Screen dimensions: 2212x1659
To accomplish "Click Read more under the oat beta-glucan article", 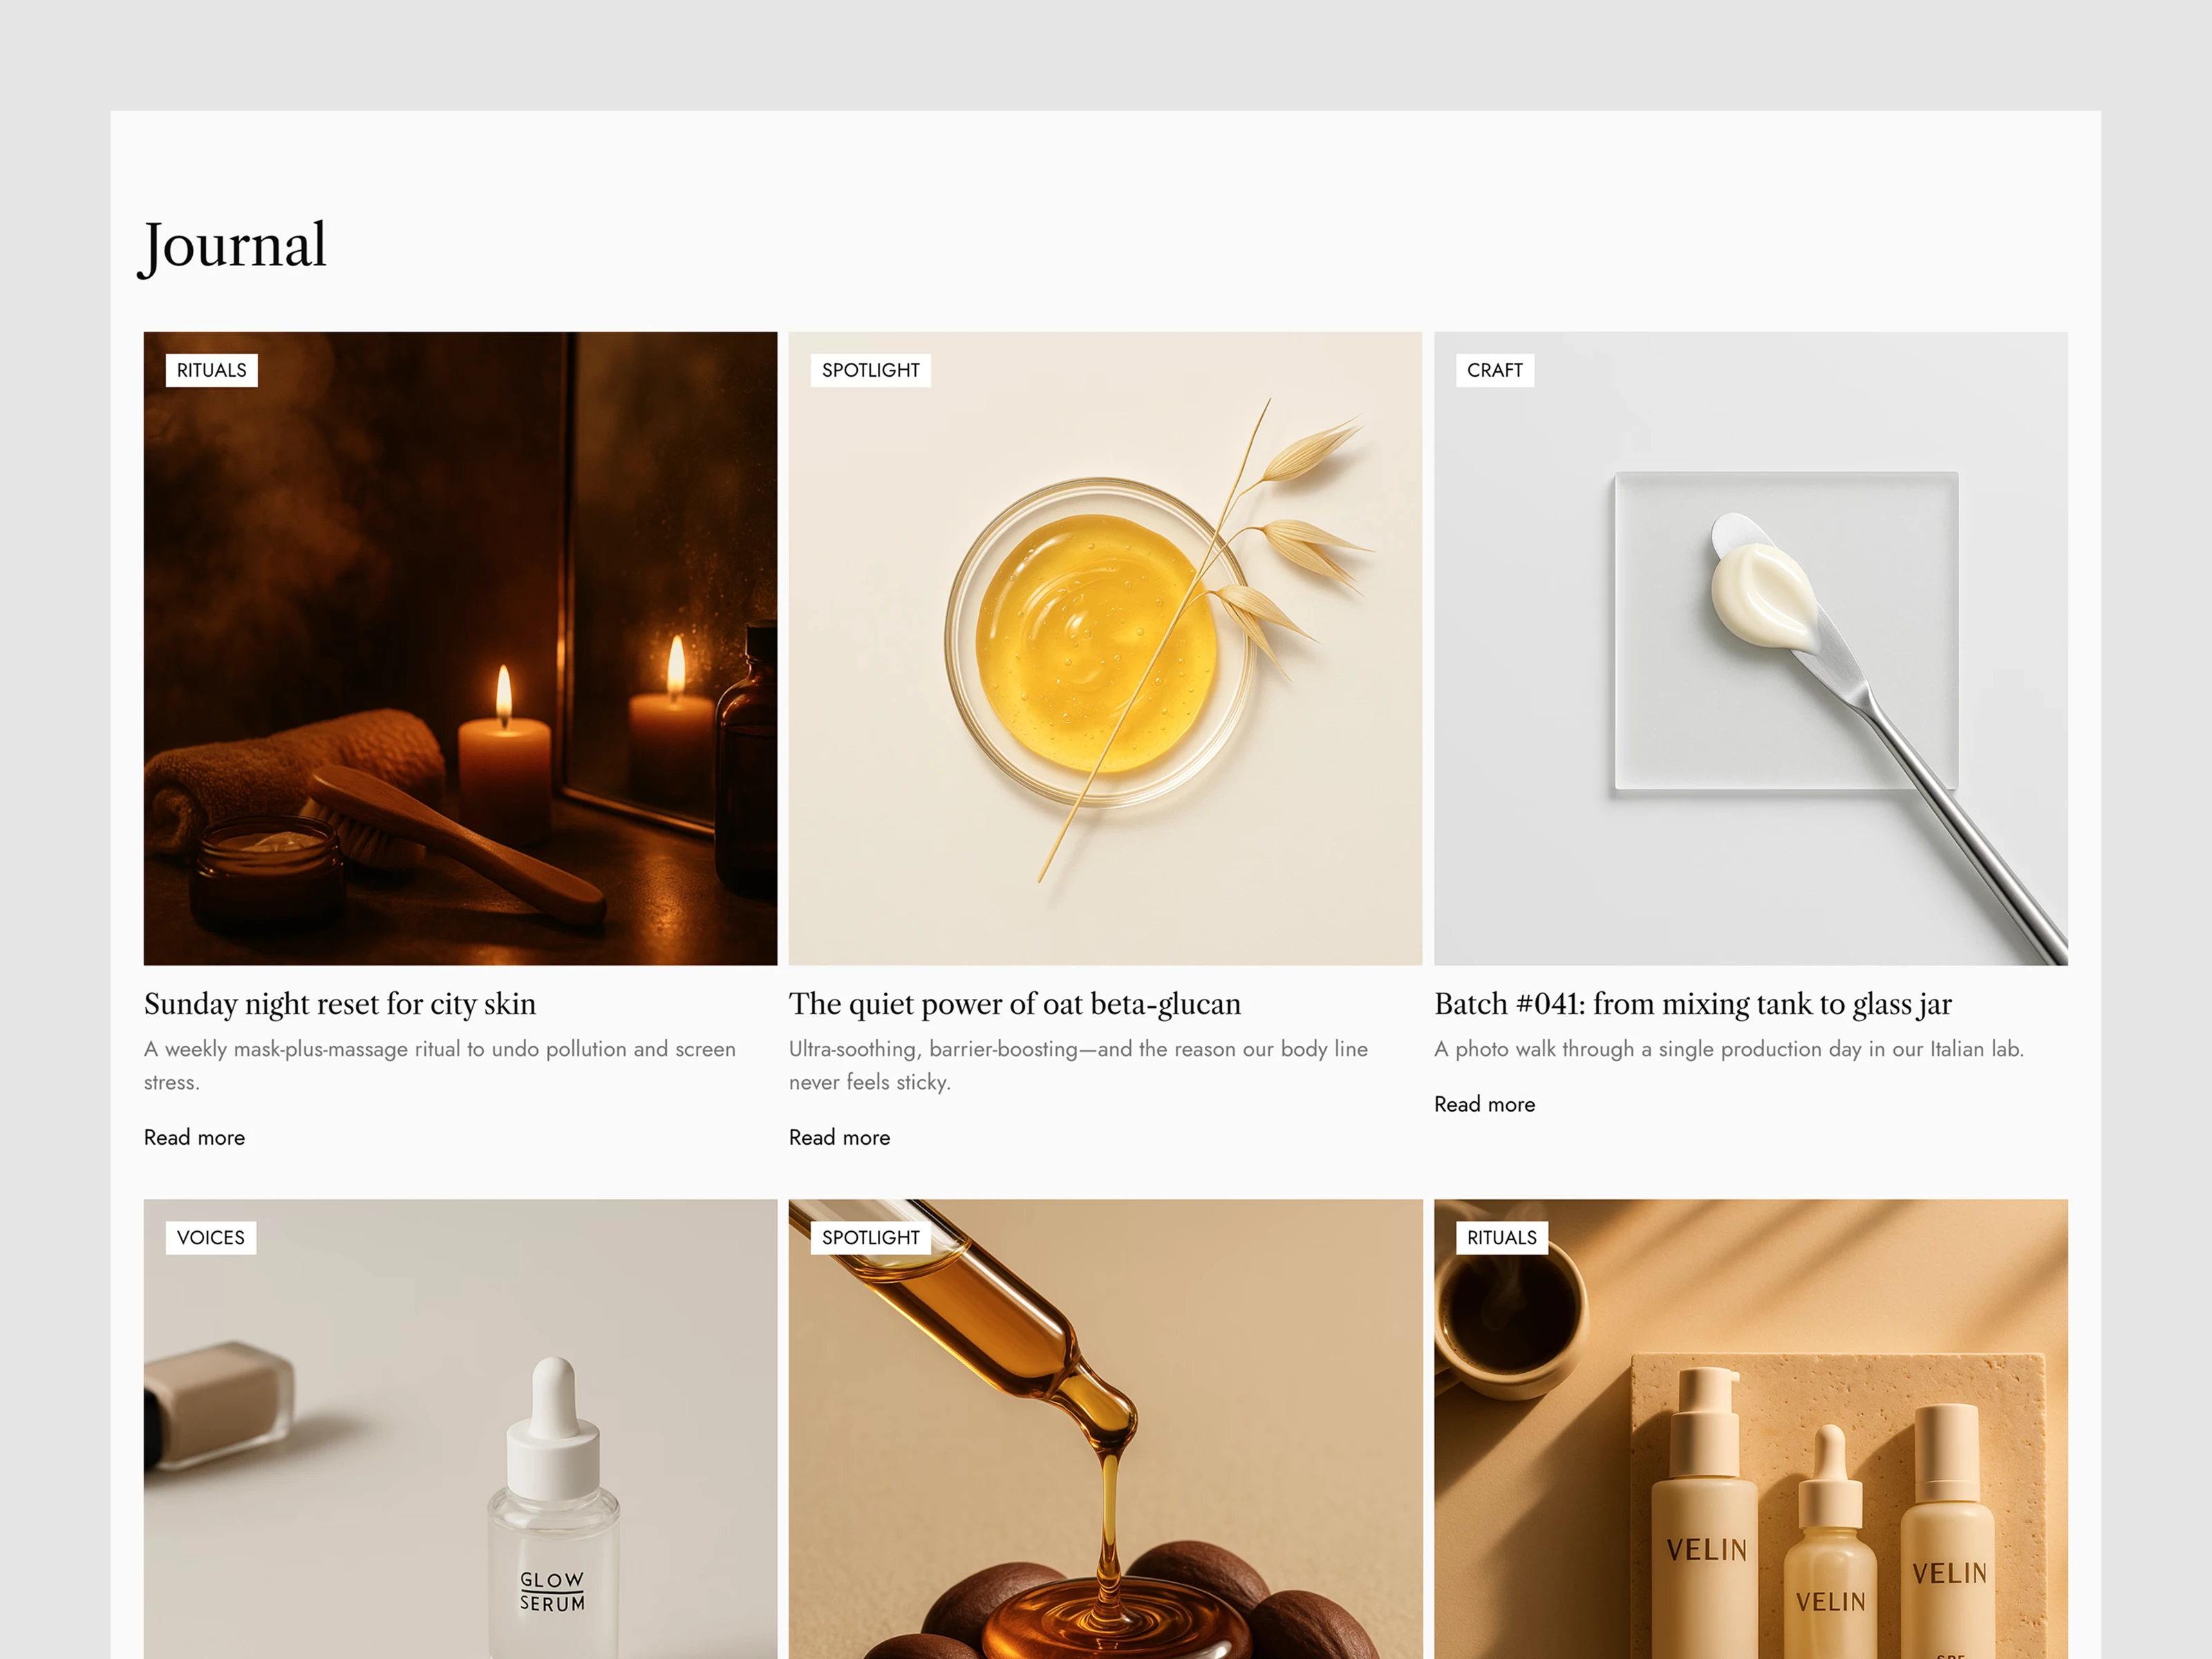I will pyautogui.click(x=839, y=1137).
